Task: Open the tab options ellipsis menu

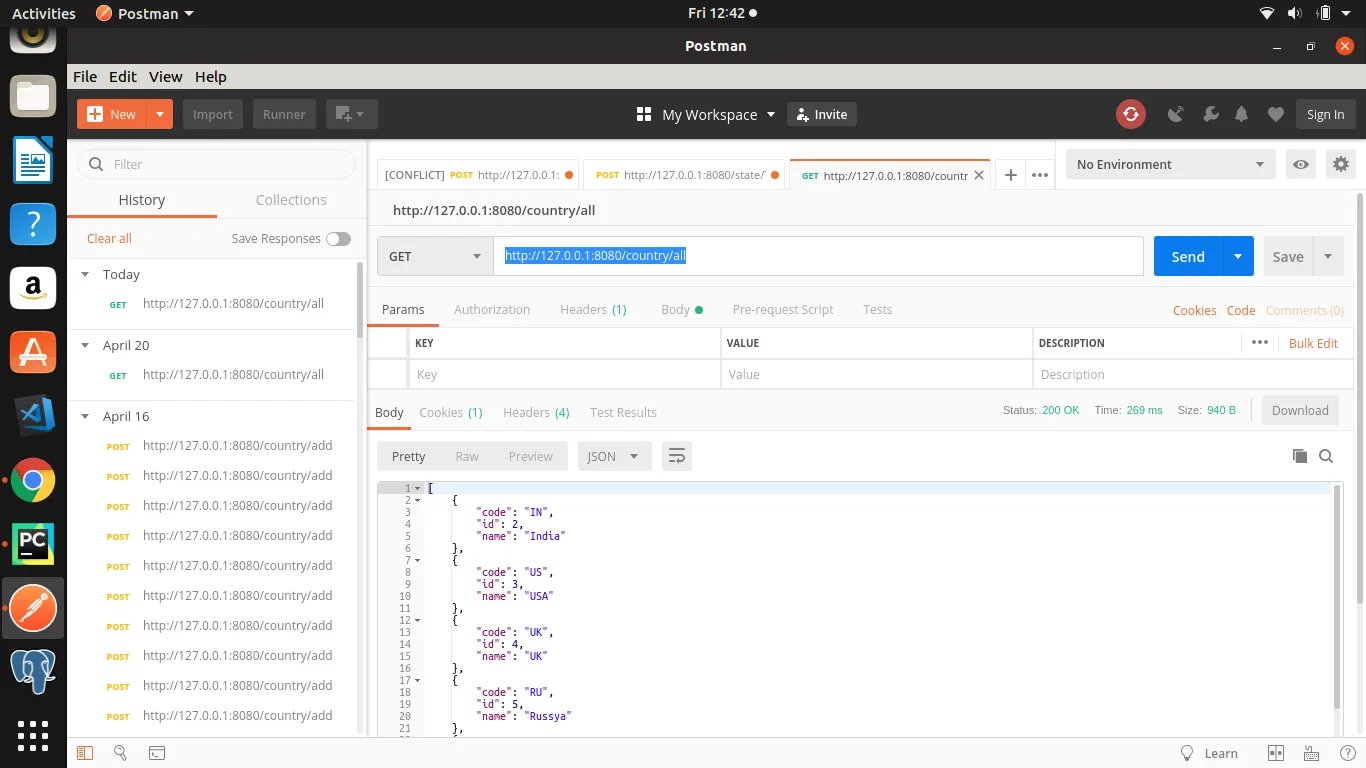Action: (1040, 175)
